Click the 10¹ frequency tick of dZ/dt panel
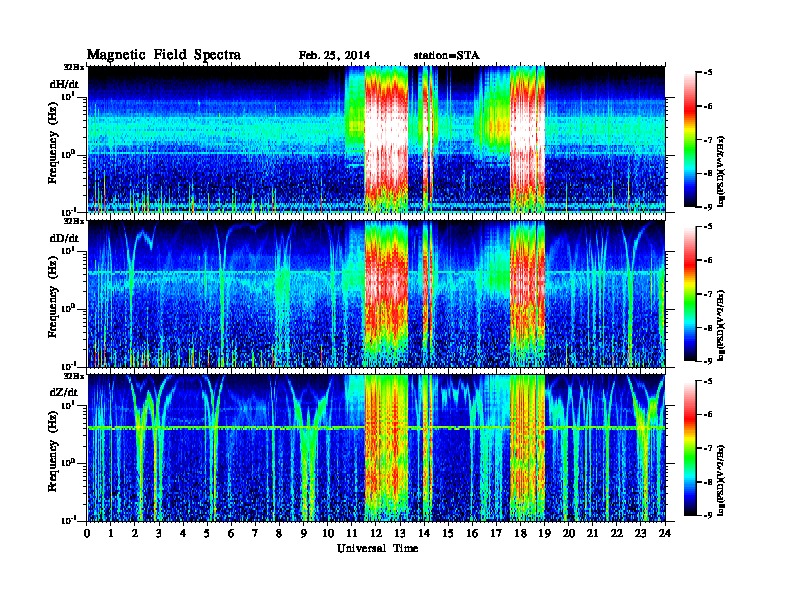792x612 pixels. (68, 405)
